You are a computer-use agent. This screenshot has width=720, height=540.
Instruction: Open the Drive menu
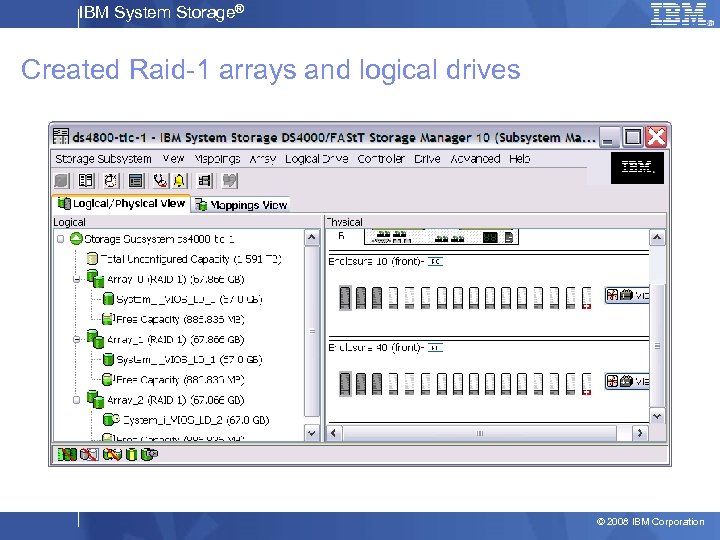(427, 159)
